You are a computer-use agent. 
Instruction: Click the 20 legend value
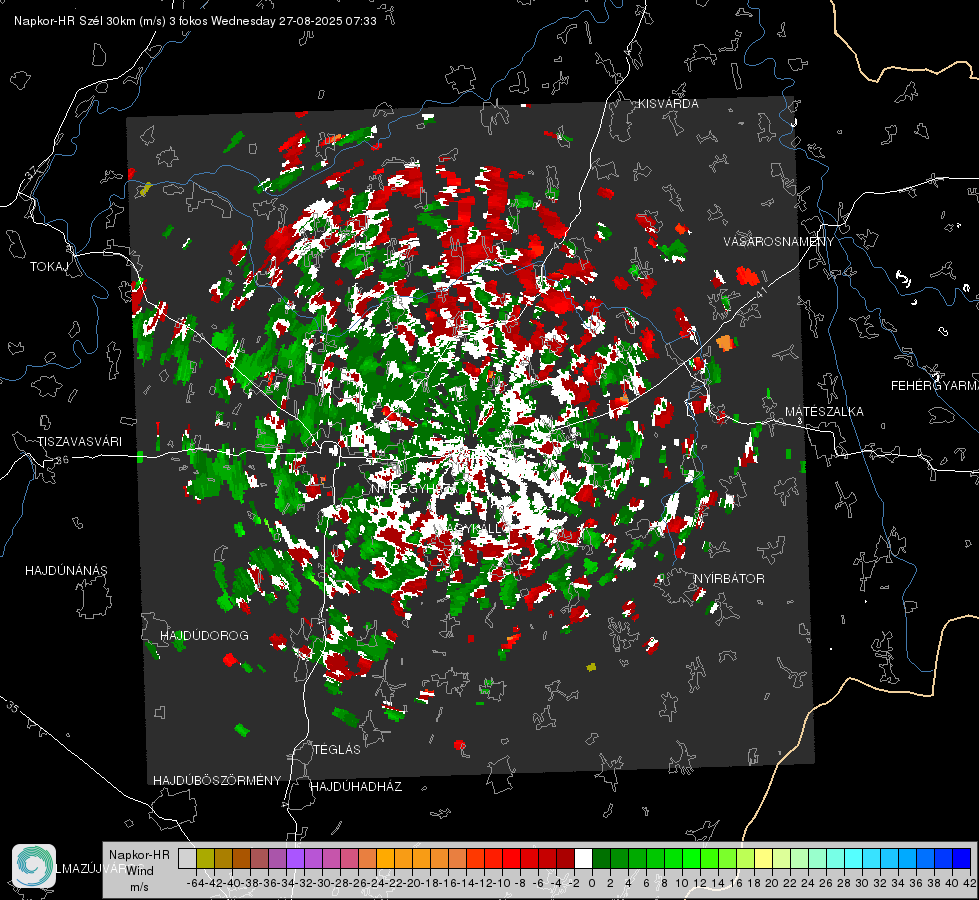(x=772, y=883)
